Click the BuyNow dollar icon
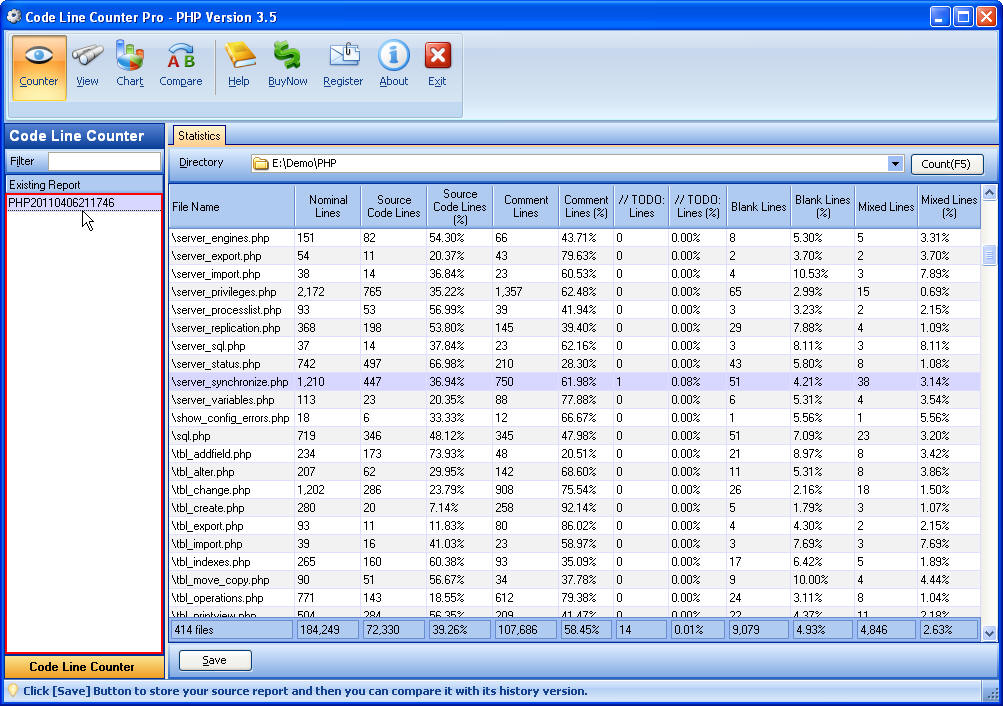 (287, 66)
